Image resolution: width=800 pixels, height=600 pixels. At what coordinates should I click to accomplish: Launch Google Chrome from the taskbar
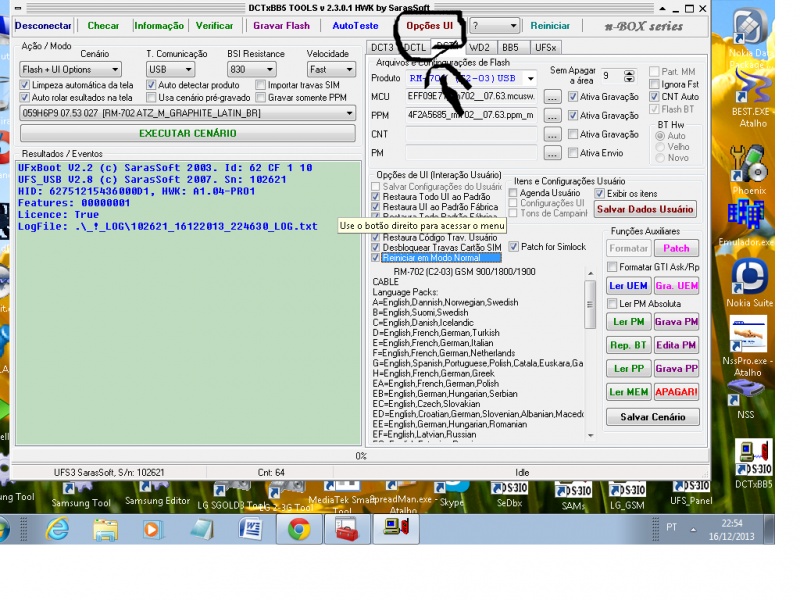point(299,529)
